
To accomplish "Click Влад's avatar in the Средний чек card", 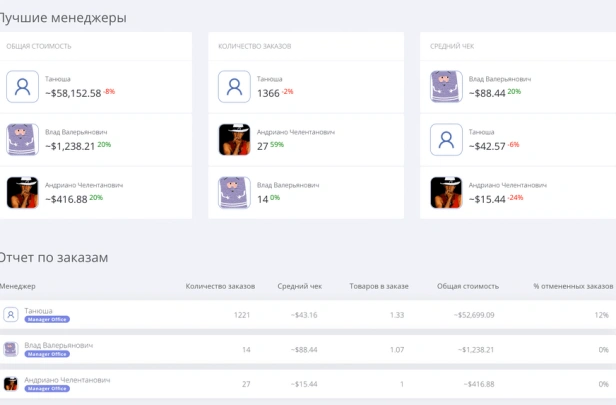I will coord(446,86).
